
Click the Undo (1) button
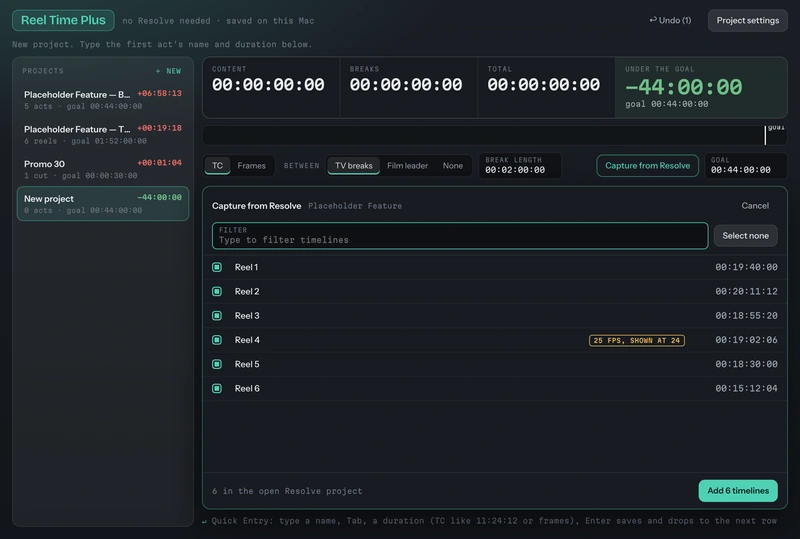point(670,20)
